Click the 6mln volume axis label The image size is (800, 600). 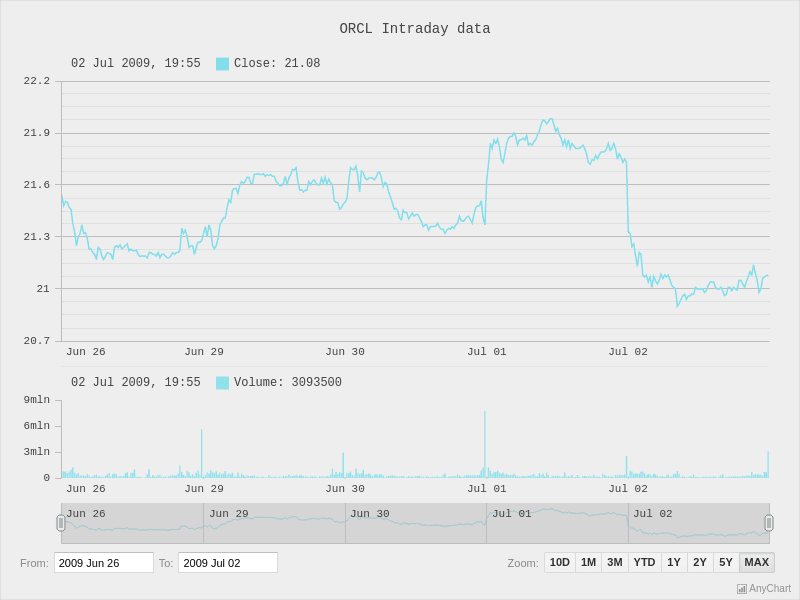pos(37,426)
